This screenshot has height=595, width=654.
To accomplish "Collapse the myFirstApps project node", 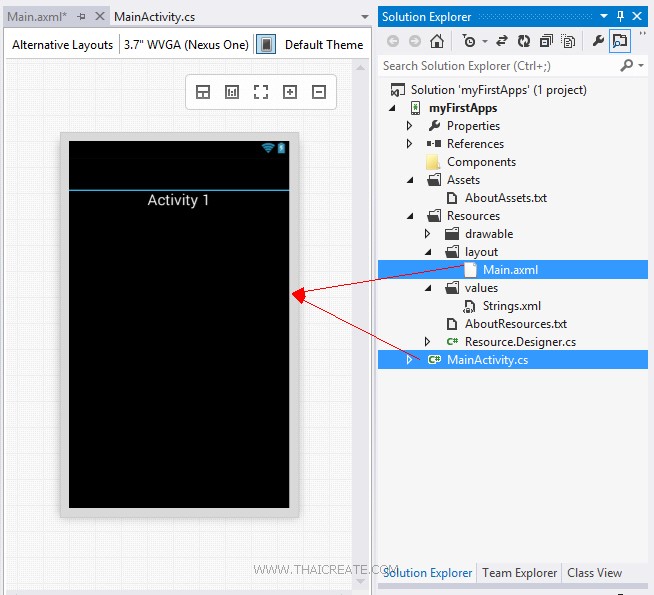I will 392,108.
